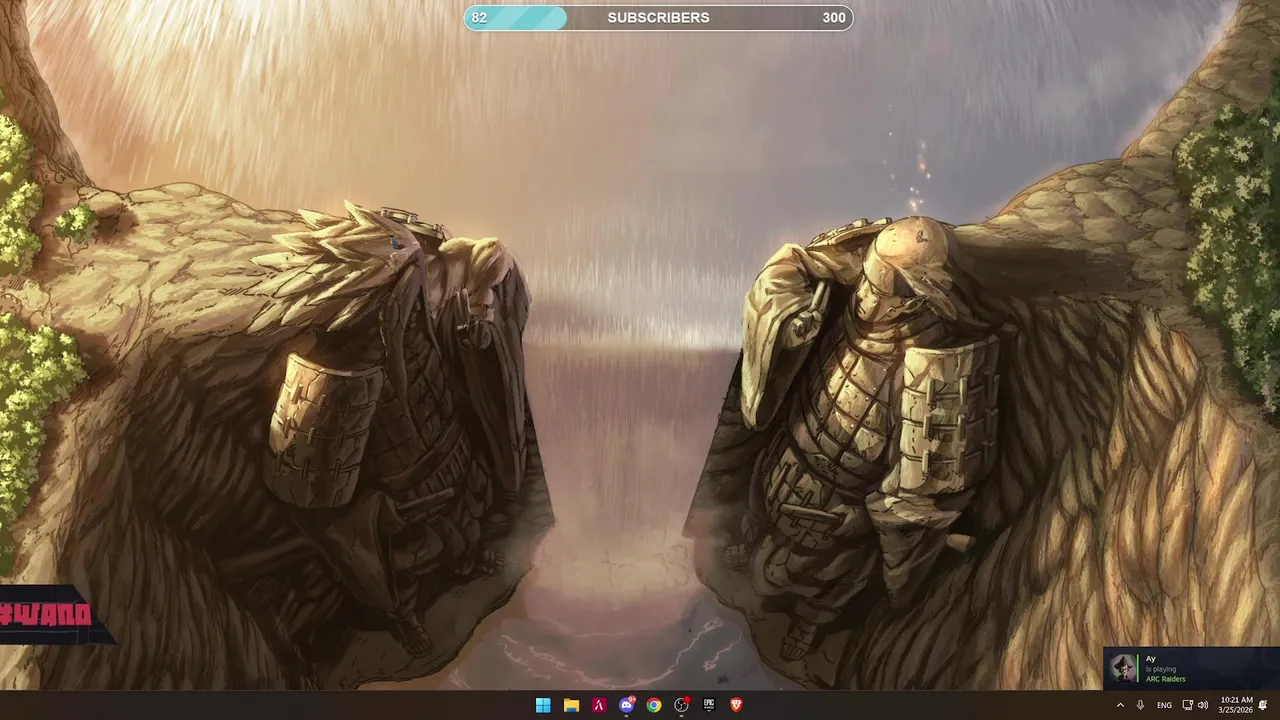Click the Steam notification avatar thumbnail
The height and width of the screenshot is (720, 1280).
1123,669
